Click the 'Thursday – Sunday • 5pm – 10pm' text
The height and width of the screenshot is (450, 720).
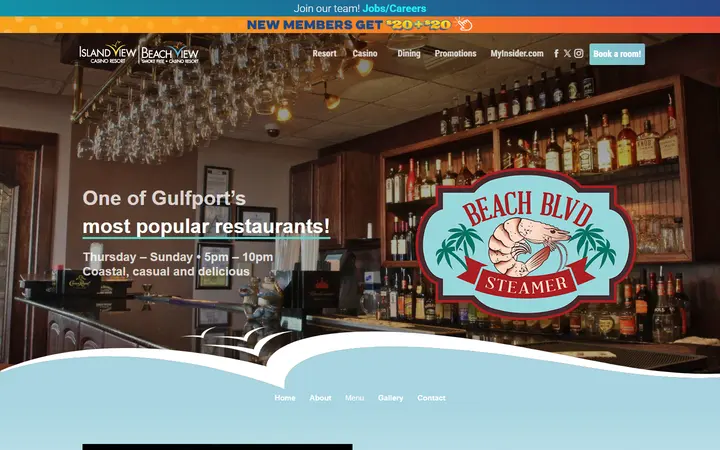178,257
